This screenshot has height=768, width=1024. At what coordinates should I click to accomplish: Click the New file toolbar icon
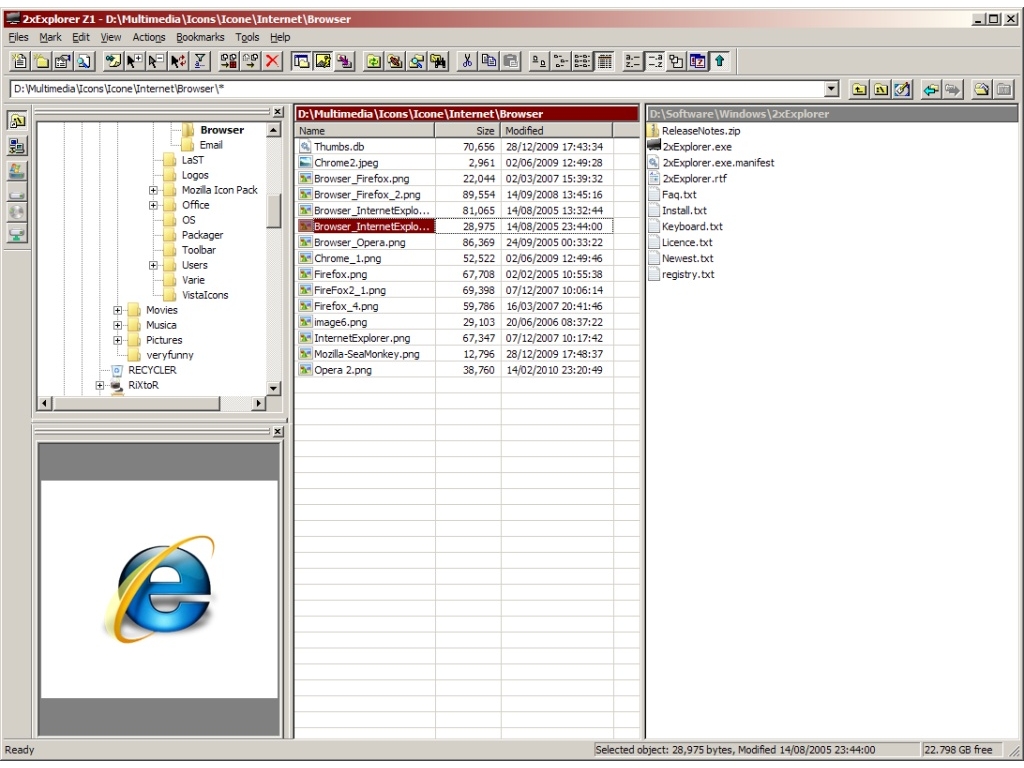(x=20, y=61)
